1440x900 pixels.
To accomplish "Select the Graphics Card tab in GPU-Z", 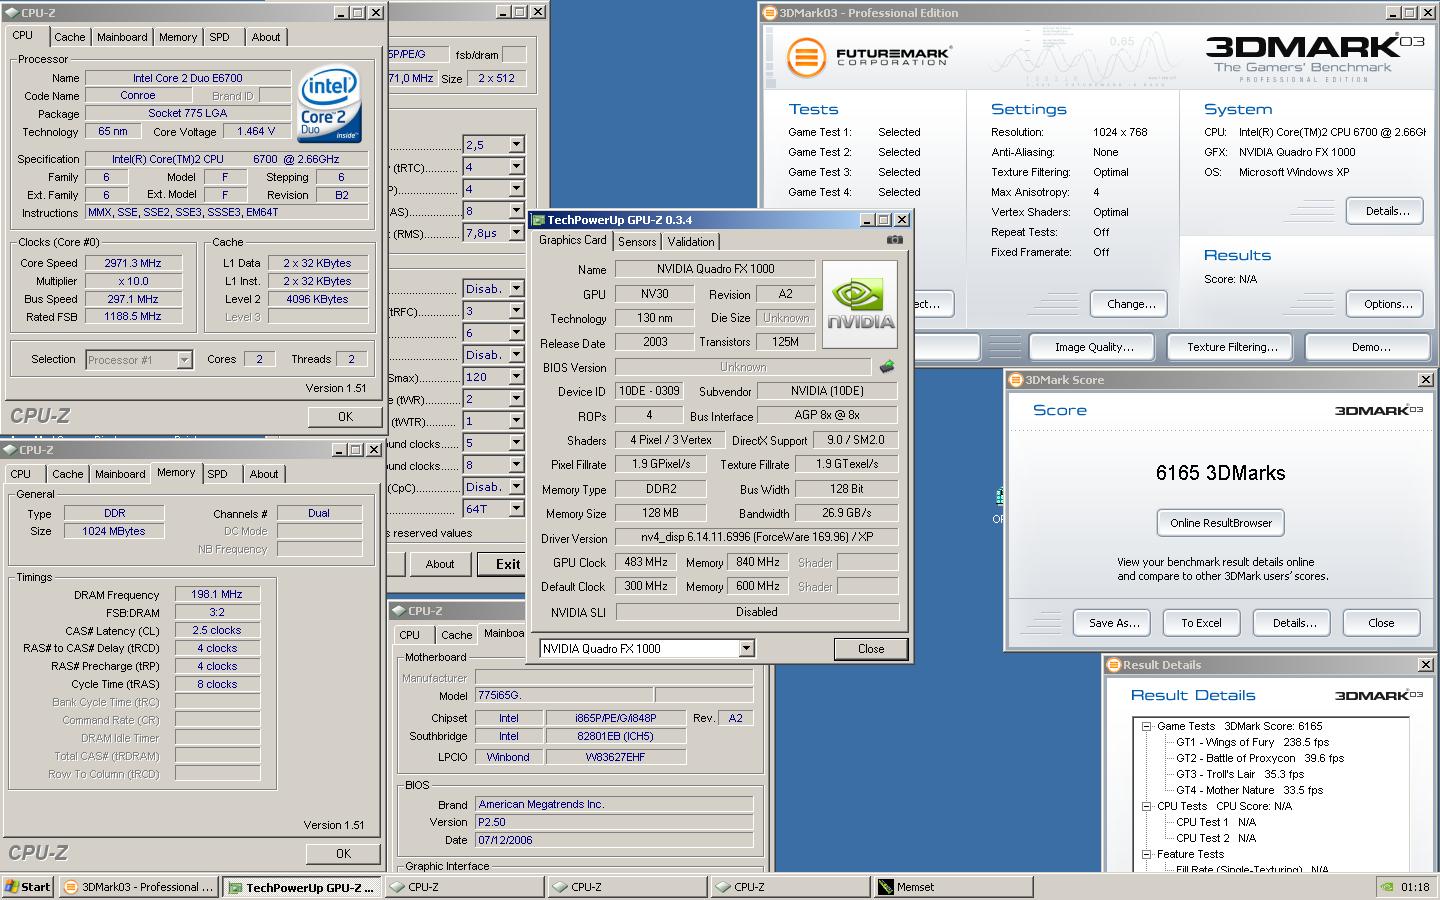I will pos(572,240).
